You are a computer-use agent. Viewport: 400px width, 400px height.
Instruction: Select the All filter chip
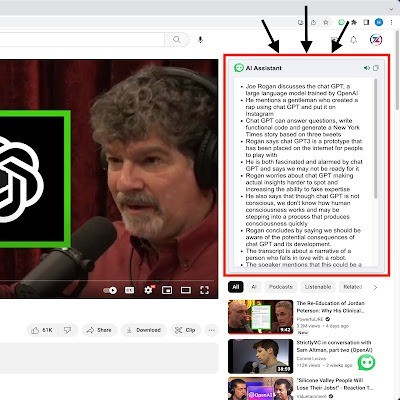click(x=236, y=287)
